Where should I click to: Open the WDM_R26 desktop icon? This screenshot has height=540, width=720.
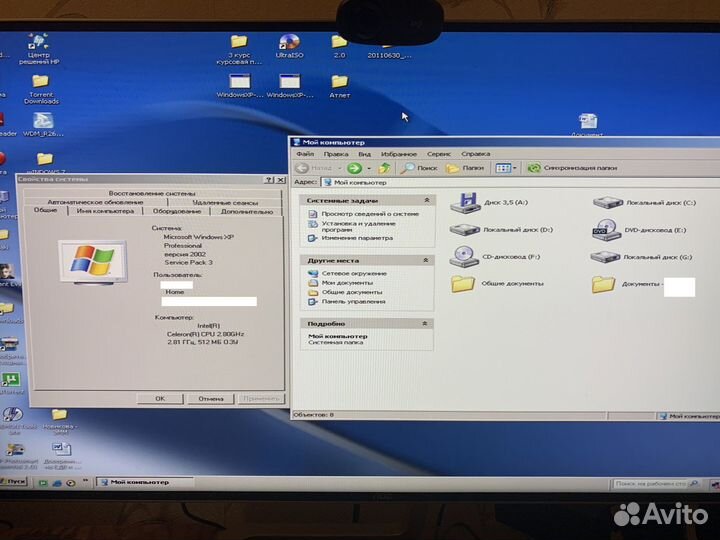43,124
